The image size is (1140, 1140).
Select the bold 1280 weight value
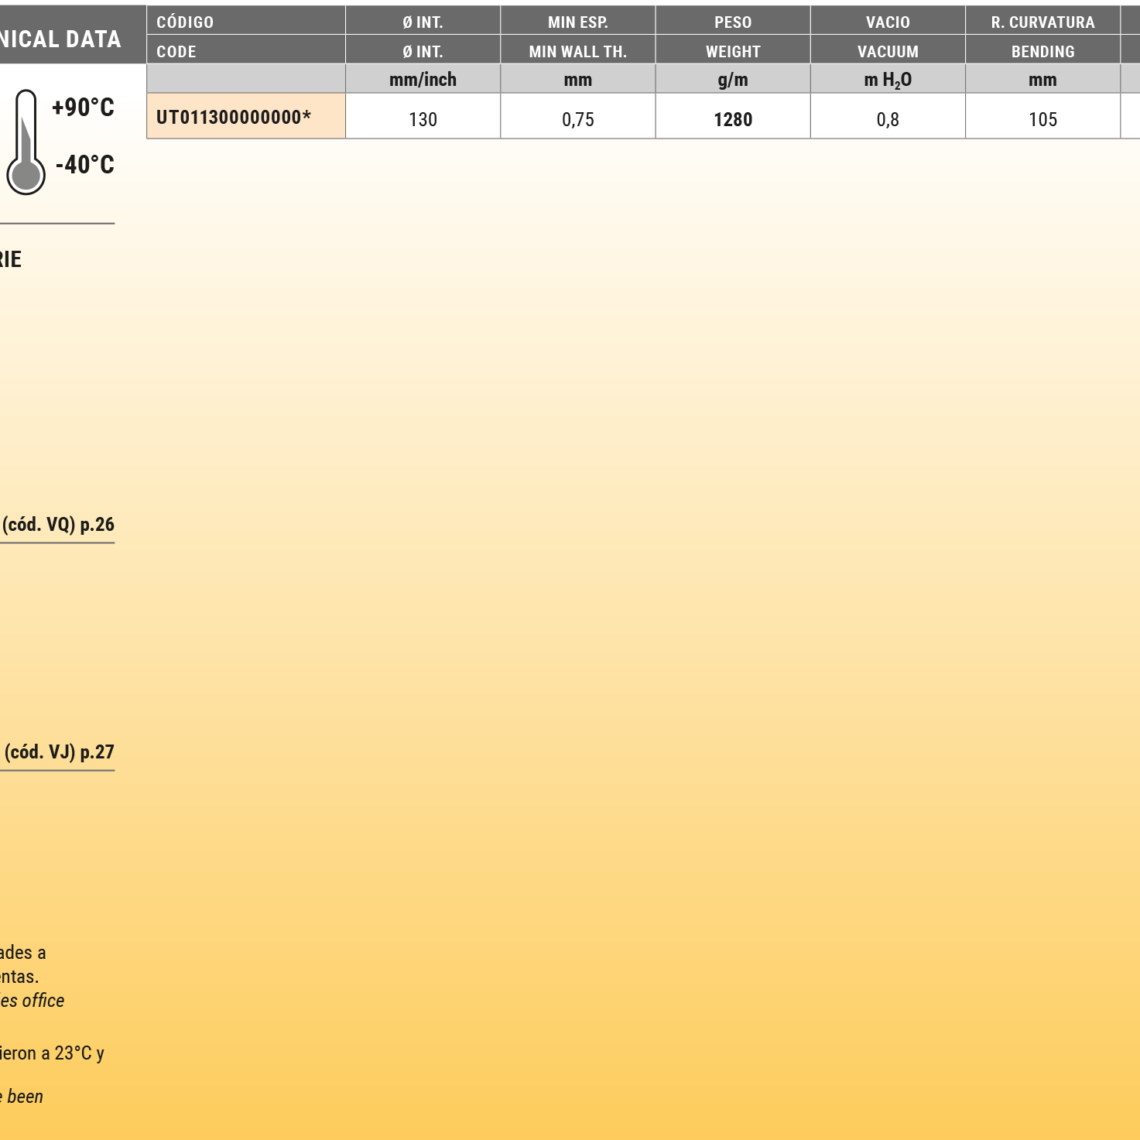pos(733,120)
